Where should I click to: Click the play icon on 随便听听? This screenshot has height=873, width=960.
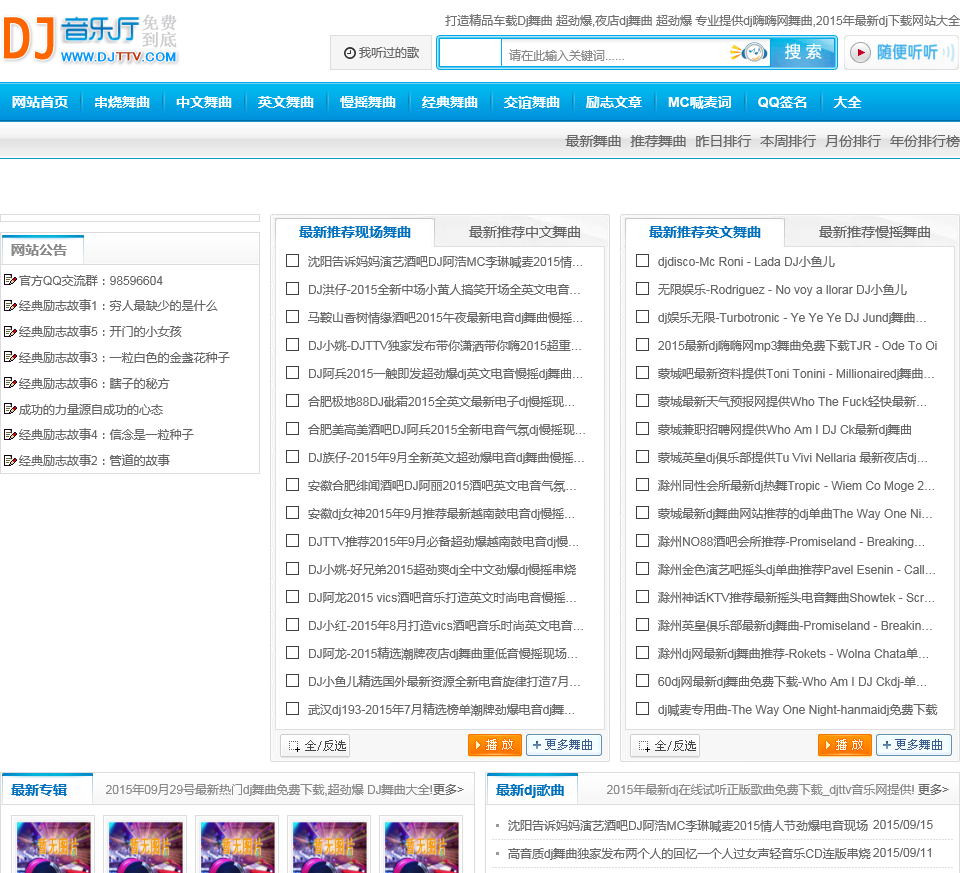pyautogui.click(x=860, y=53)
